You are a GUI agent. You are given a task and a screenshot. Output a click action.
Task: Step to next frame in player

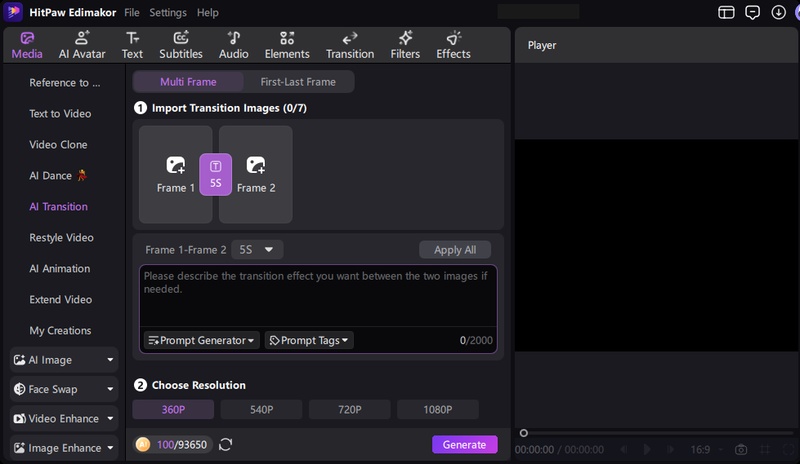(x=670, y=449)
